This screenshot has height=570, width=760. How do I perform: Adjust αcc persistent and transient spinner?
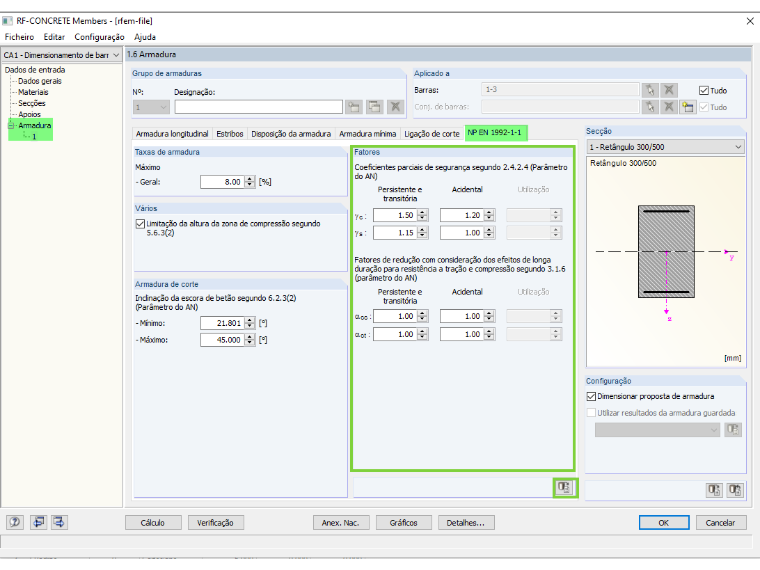423,316
